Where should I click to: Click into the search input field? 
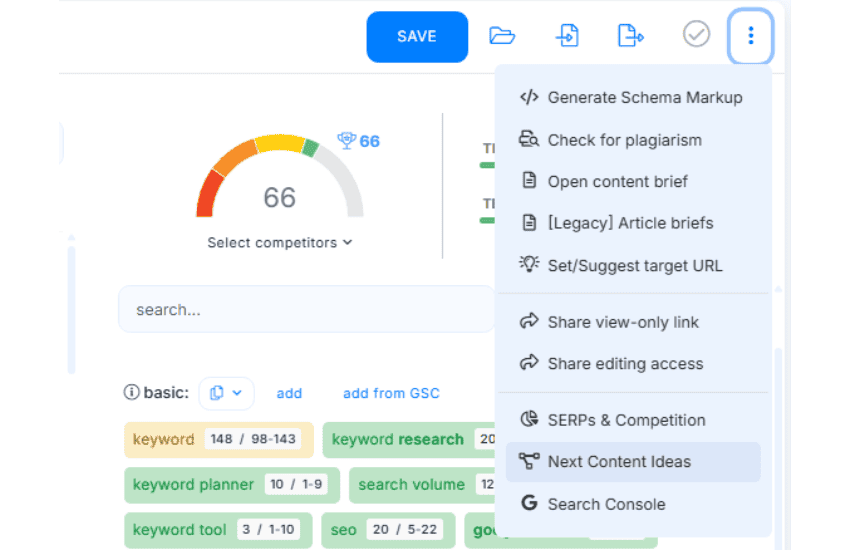[x=305, y=310]
